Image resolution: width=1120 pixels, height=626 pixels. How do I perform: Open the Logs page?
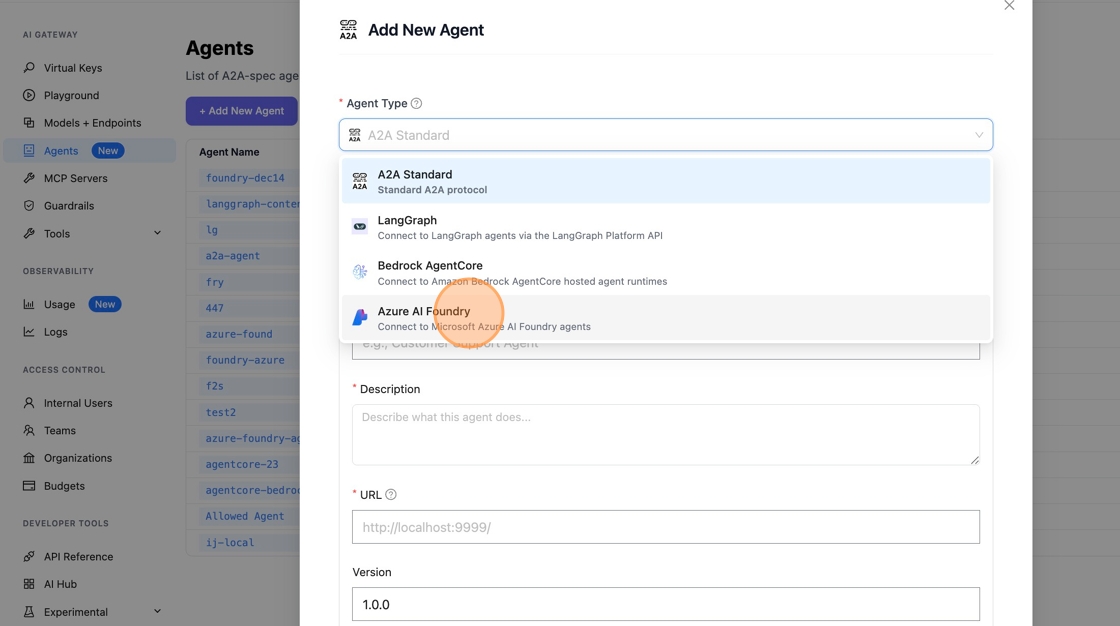pyautogui.click(x=56, y=332)
